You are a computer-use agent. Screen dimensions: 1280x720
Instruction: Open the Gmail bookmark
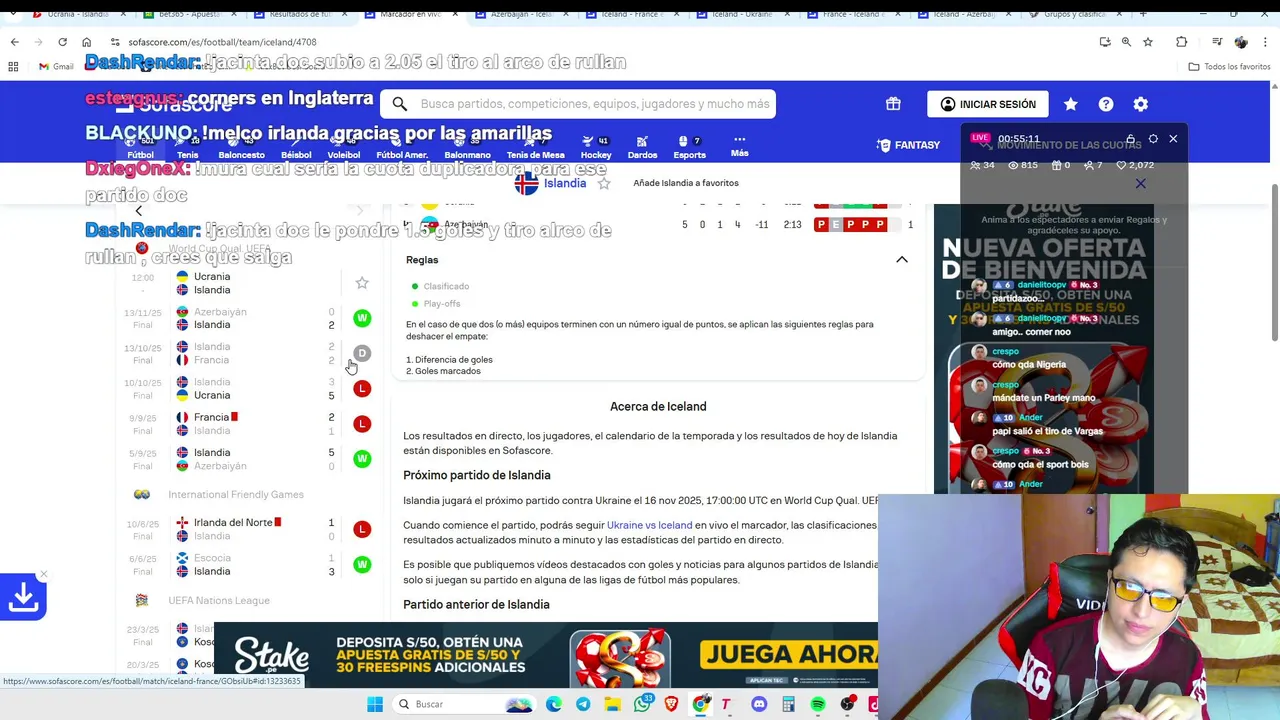(56, 67)
